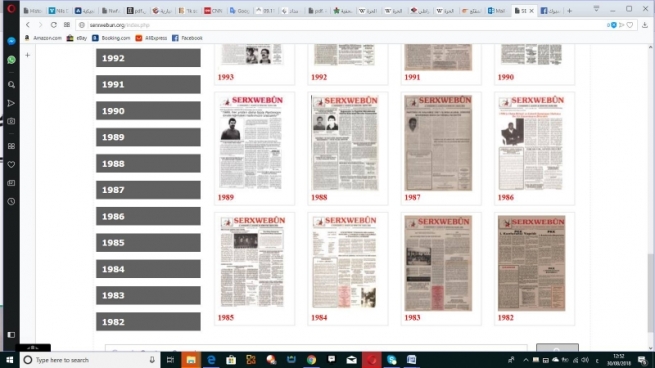655x368 pixels.
Task: Reload the current page
Action: (x=53, y=25)
